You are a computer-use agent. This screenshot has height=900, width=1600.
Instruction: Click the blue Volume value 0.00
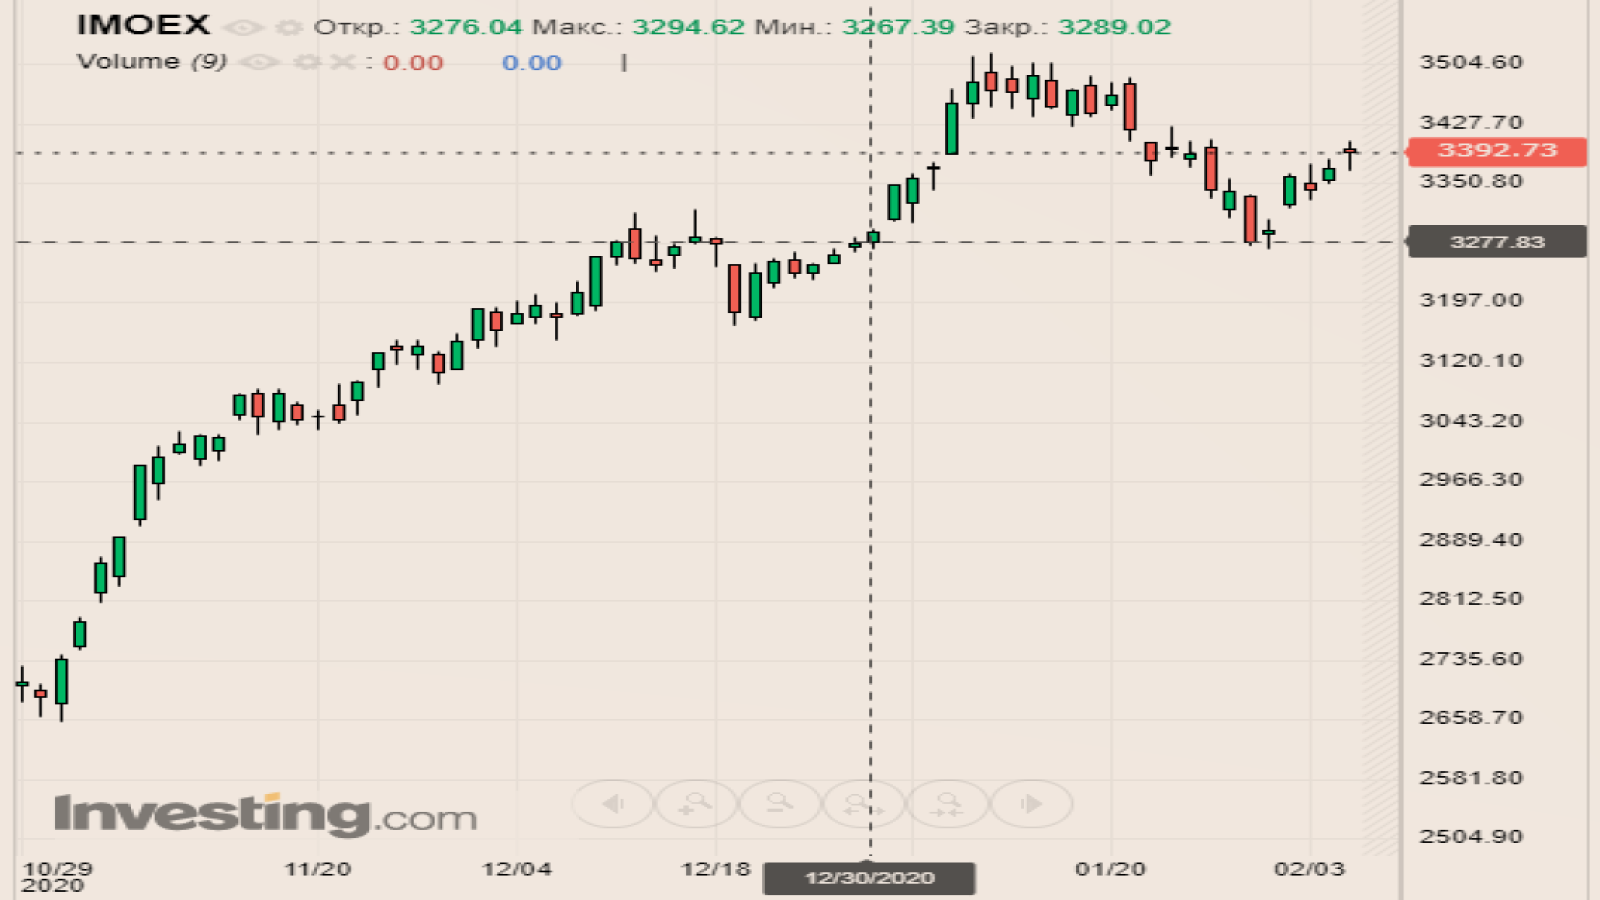pos(532,63)
